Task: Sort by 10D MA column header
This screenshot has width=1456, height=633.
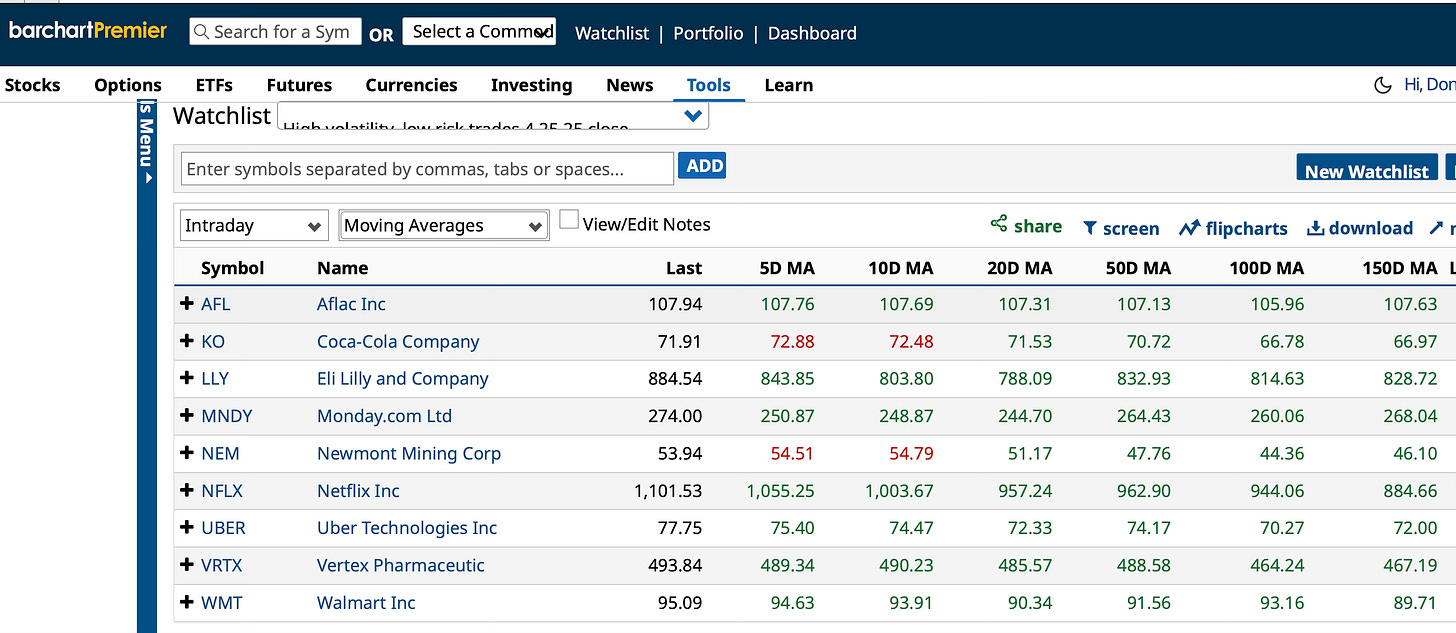Action: (x=901, y=268)
